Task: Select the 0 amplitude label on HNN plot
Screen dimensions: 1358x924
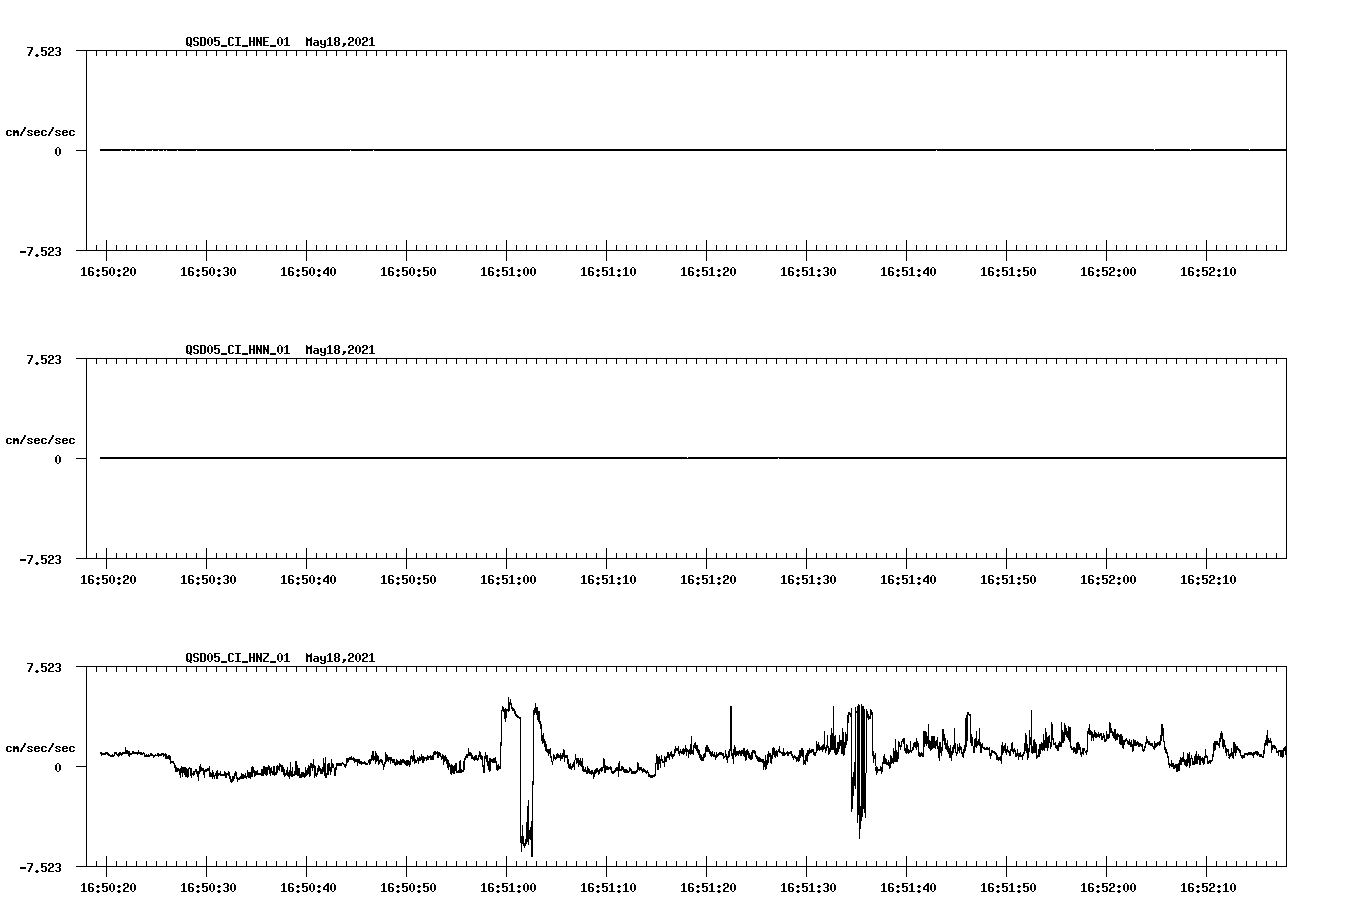Action: [x=56, y=460]
